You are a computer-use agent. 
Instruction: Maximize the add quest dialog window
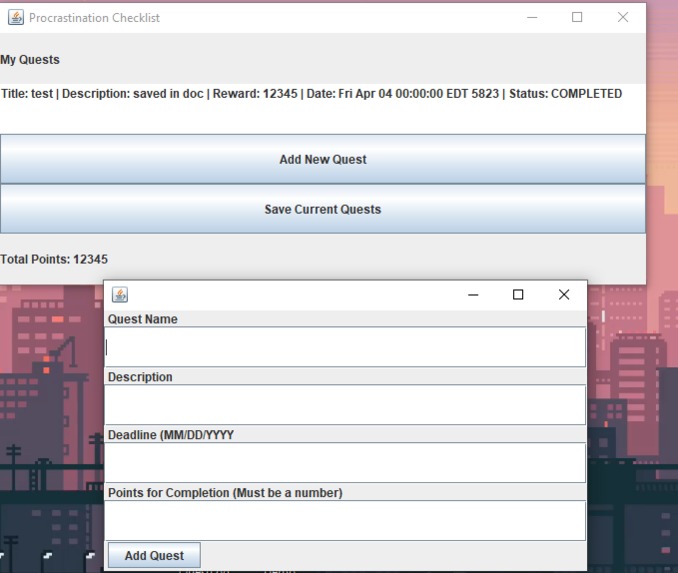tap(518, 295)
